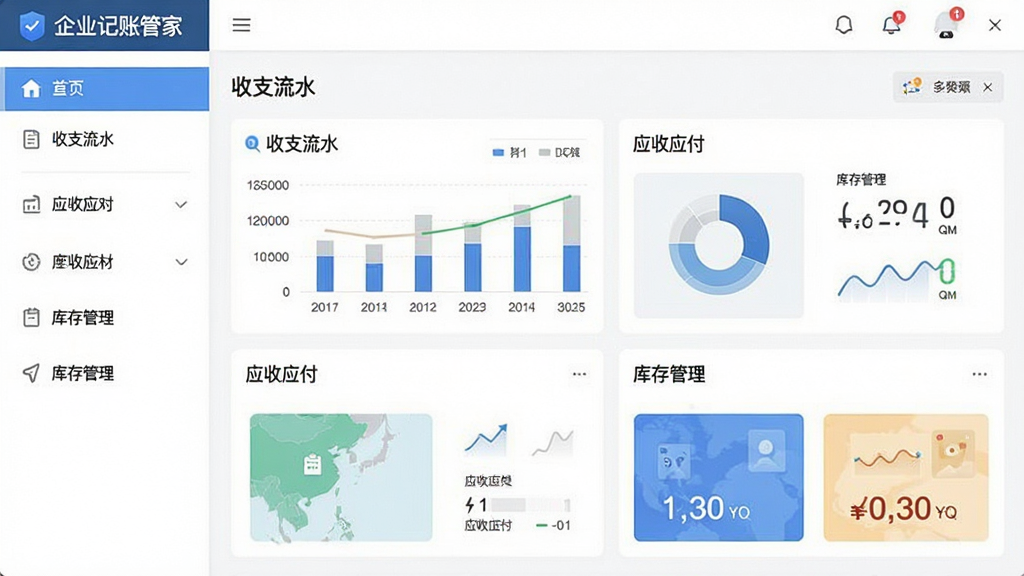The image size is (1024, 576).
Task: Click the lightning bolt icon beside 1
Action: 470,505
